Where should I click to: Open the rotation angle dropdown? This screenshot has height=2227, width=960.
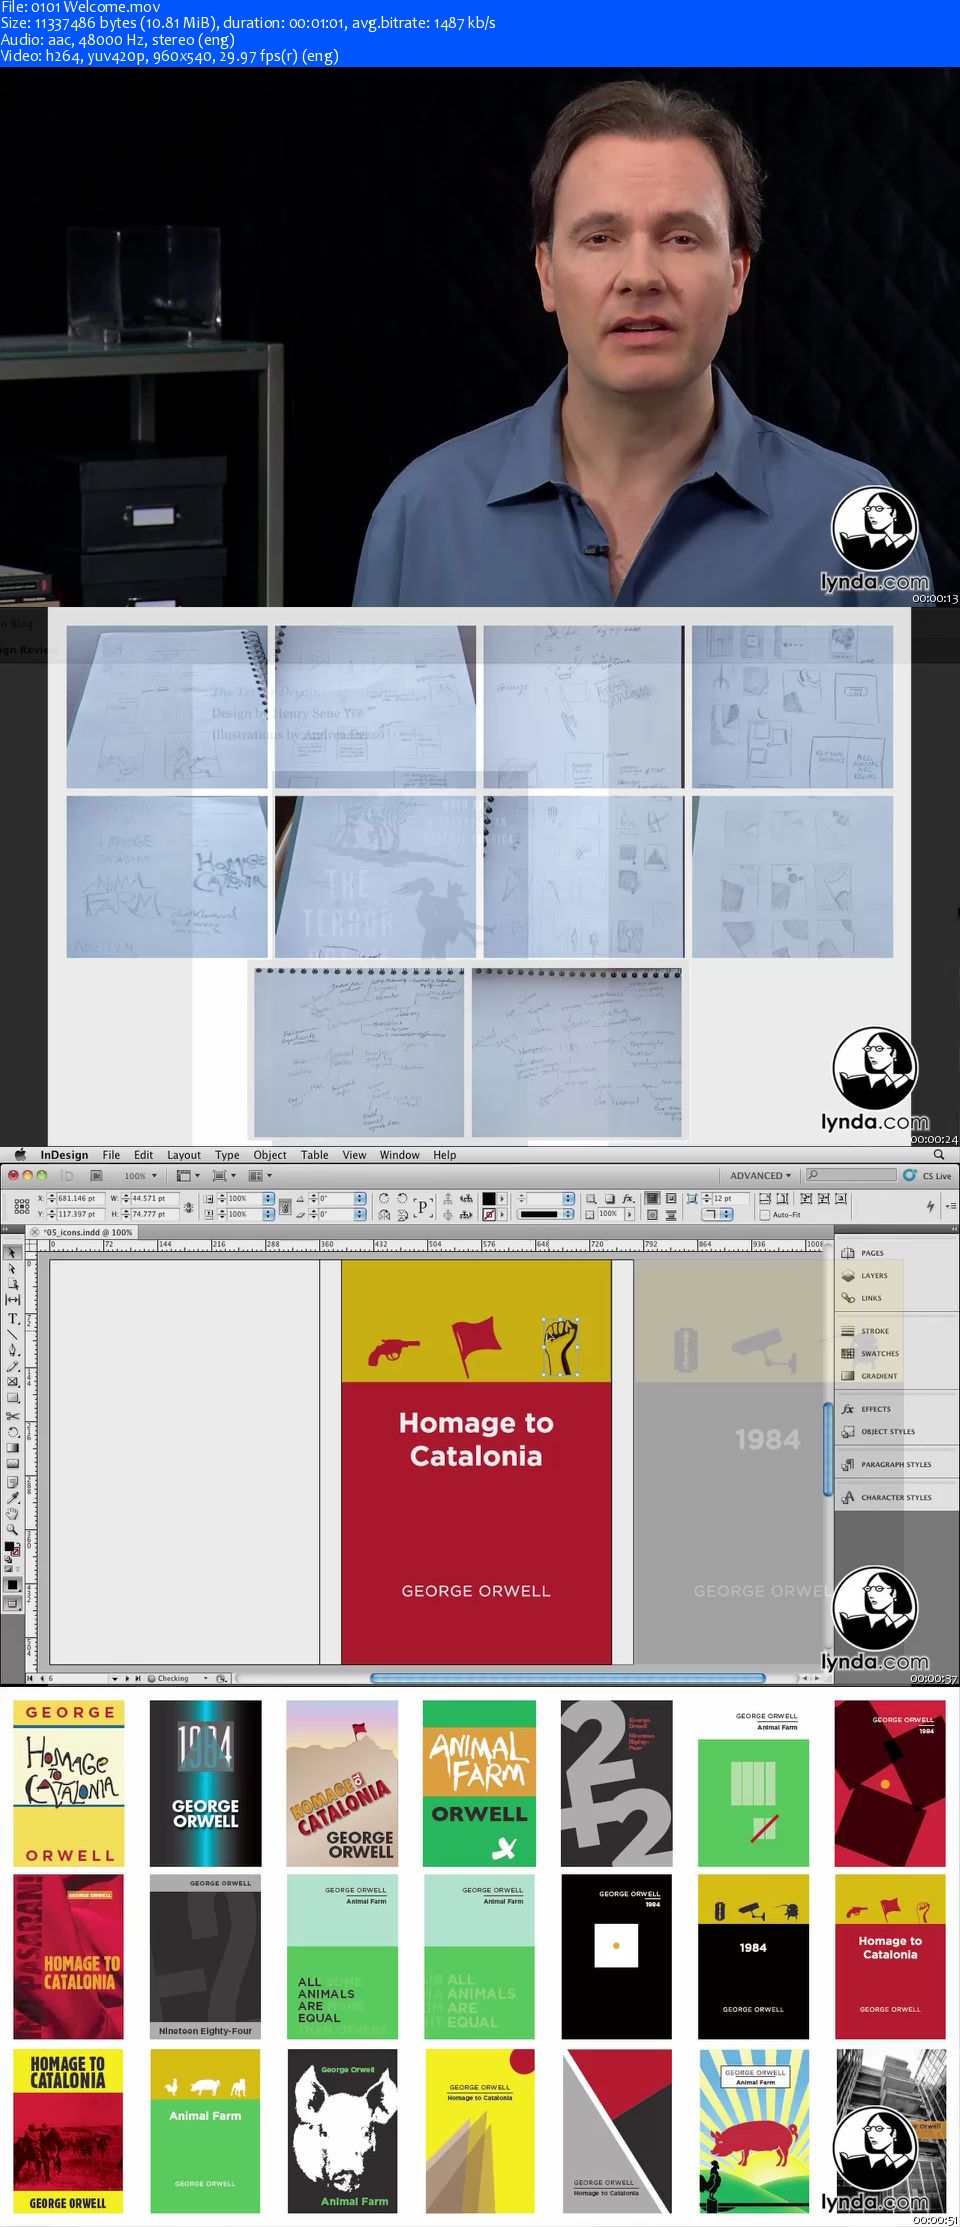359,1199
